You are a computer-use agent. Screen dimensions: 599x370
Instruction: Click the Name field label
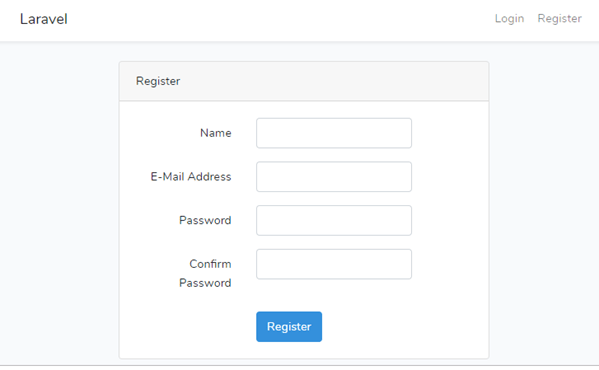point(215,133)
